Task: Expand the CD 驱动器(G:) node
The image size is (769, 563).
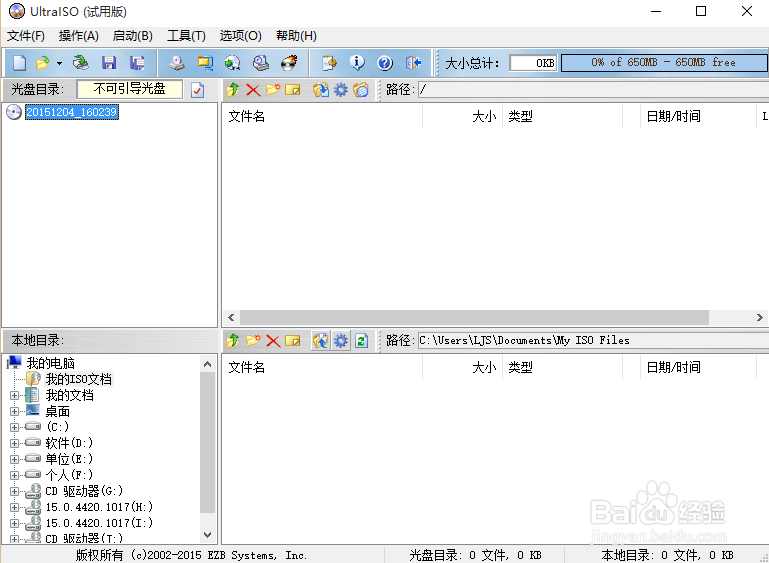Action: (14, 491)
